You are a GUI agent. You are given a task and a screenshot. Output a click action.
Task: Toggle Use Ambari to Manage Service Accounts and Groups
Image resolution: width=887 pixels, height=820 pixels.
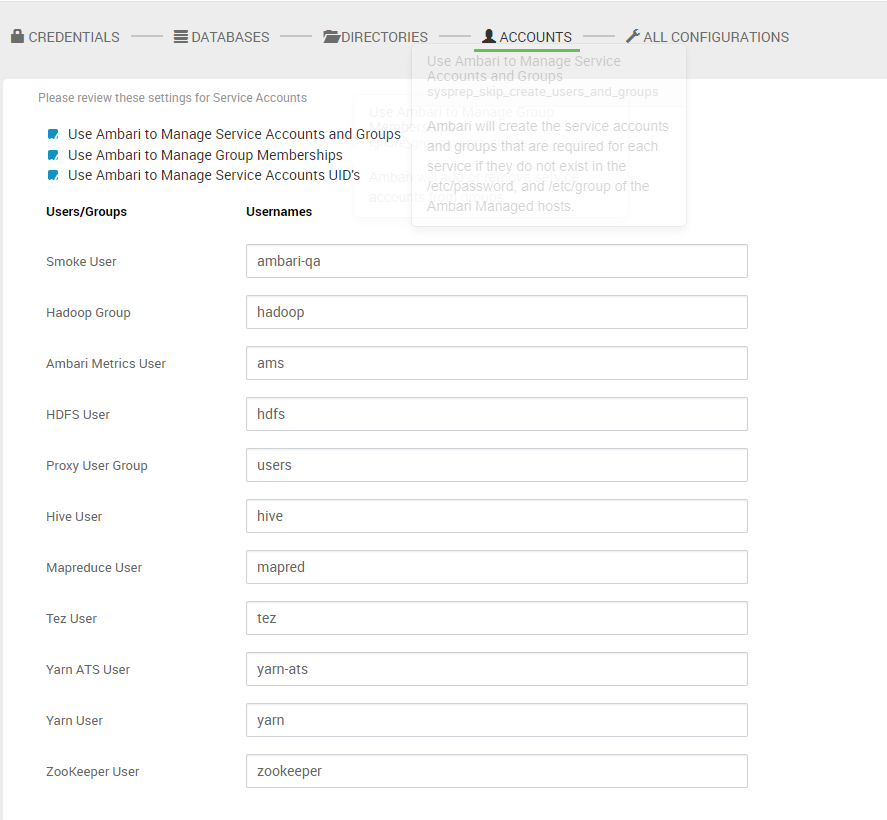point(53,134)
